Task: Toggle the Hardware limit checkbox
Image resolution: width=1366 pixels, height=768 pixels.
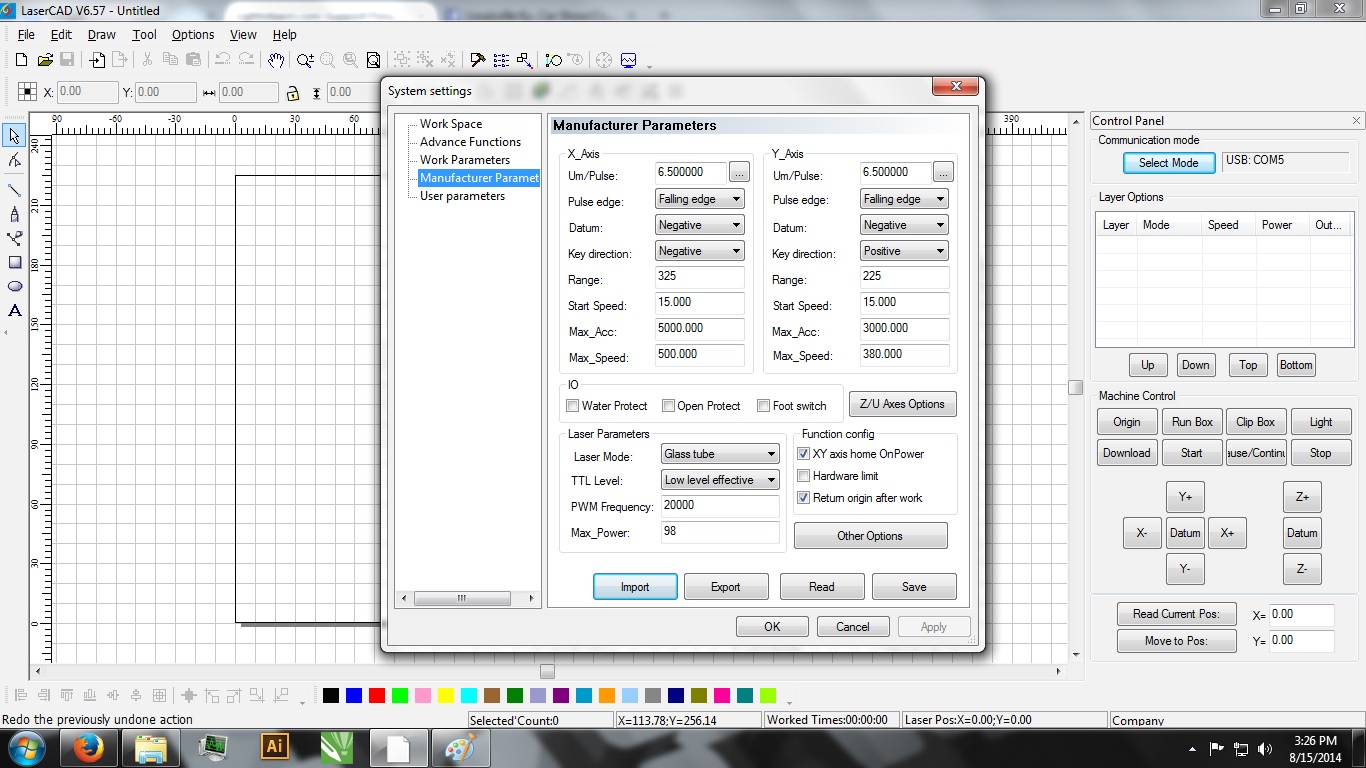Action: [x=803, y=476]
